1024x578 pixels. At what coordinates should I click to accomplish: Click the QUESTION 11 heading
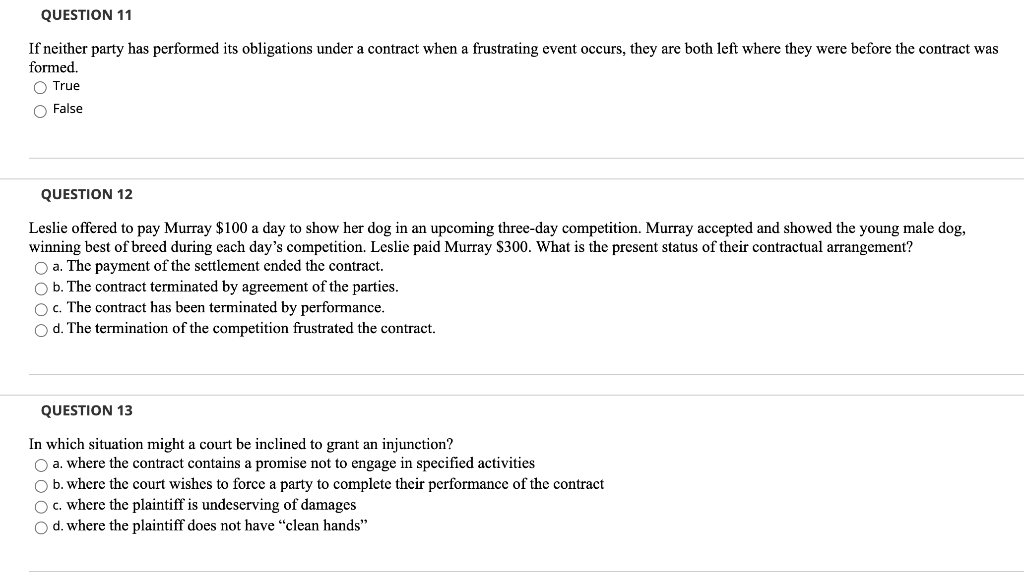pos(87,14)
